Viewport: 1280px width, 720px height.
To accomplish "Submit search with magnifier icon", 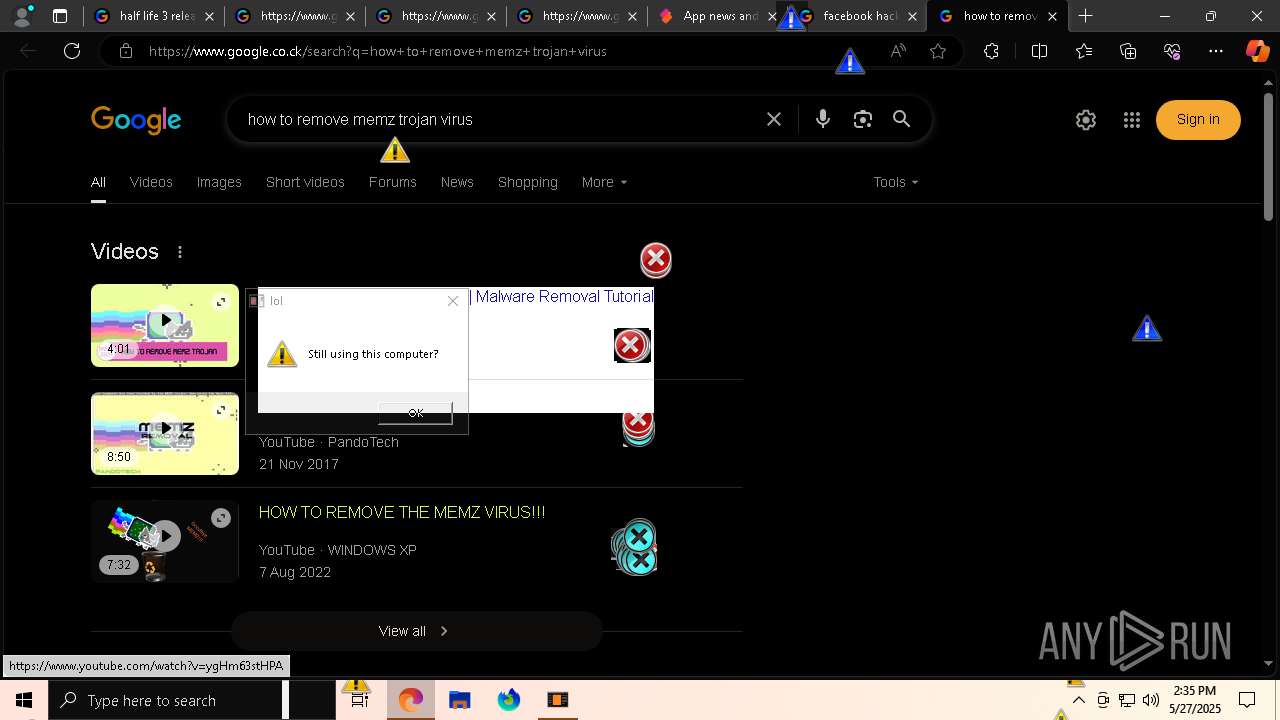I will pos(901,119).
